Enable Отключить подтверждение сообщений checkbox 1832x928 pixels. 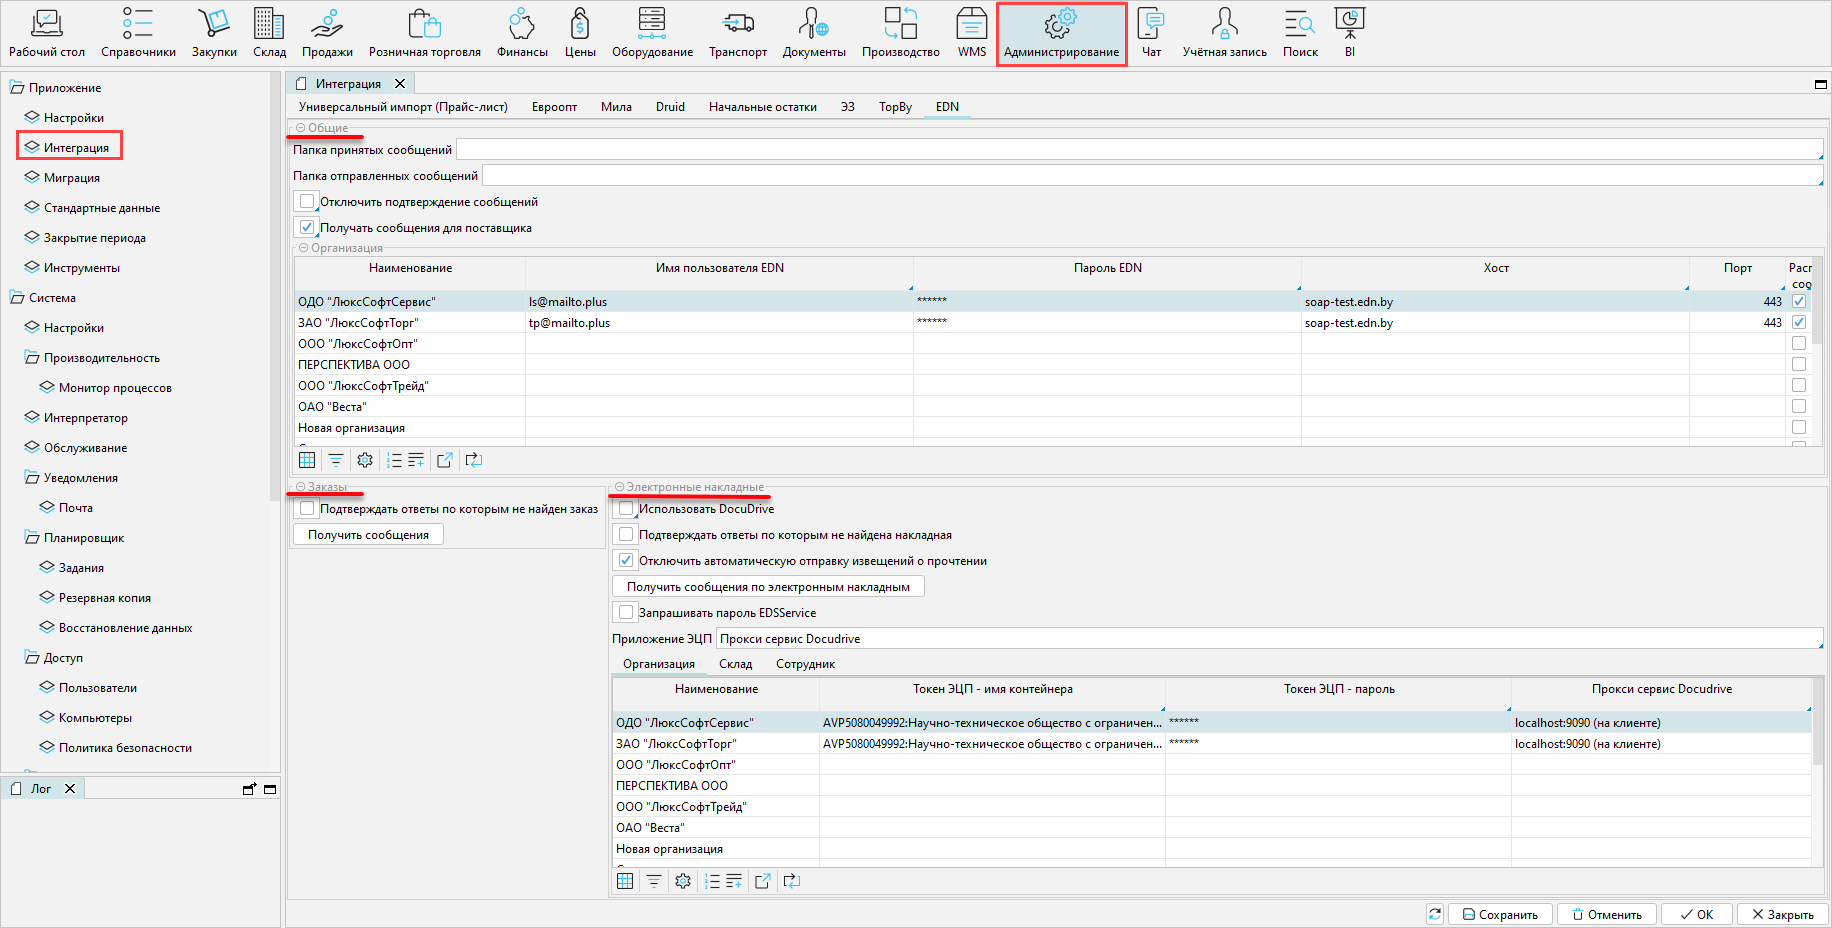point(307,202)
